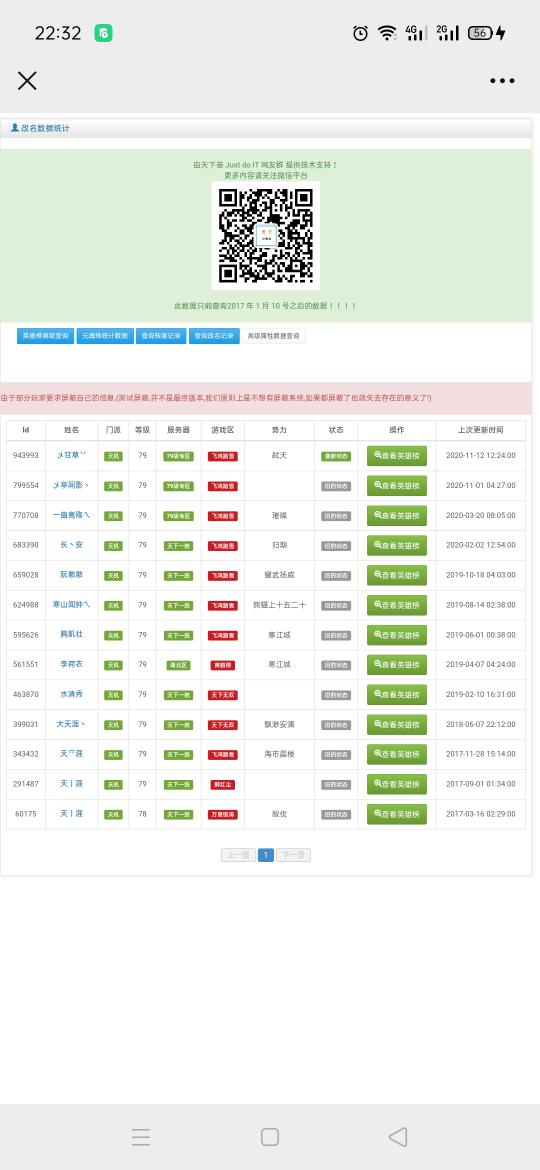Image resolution: width=540 pixels, height=1170 pixels.
Task: View hero board for Id 343432
Action: [397, 754]
